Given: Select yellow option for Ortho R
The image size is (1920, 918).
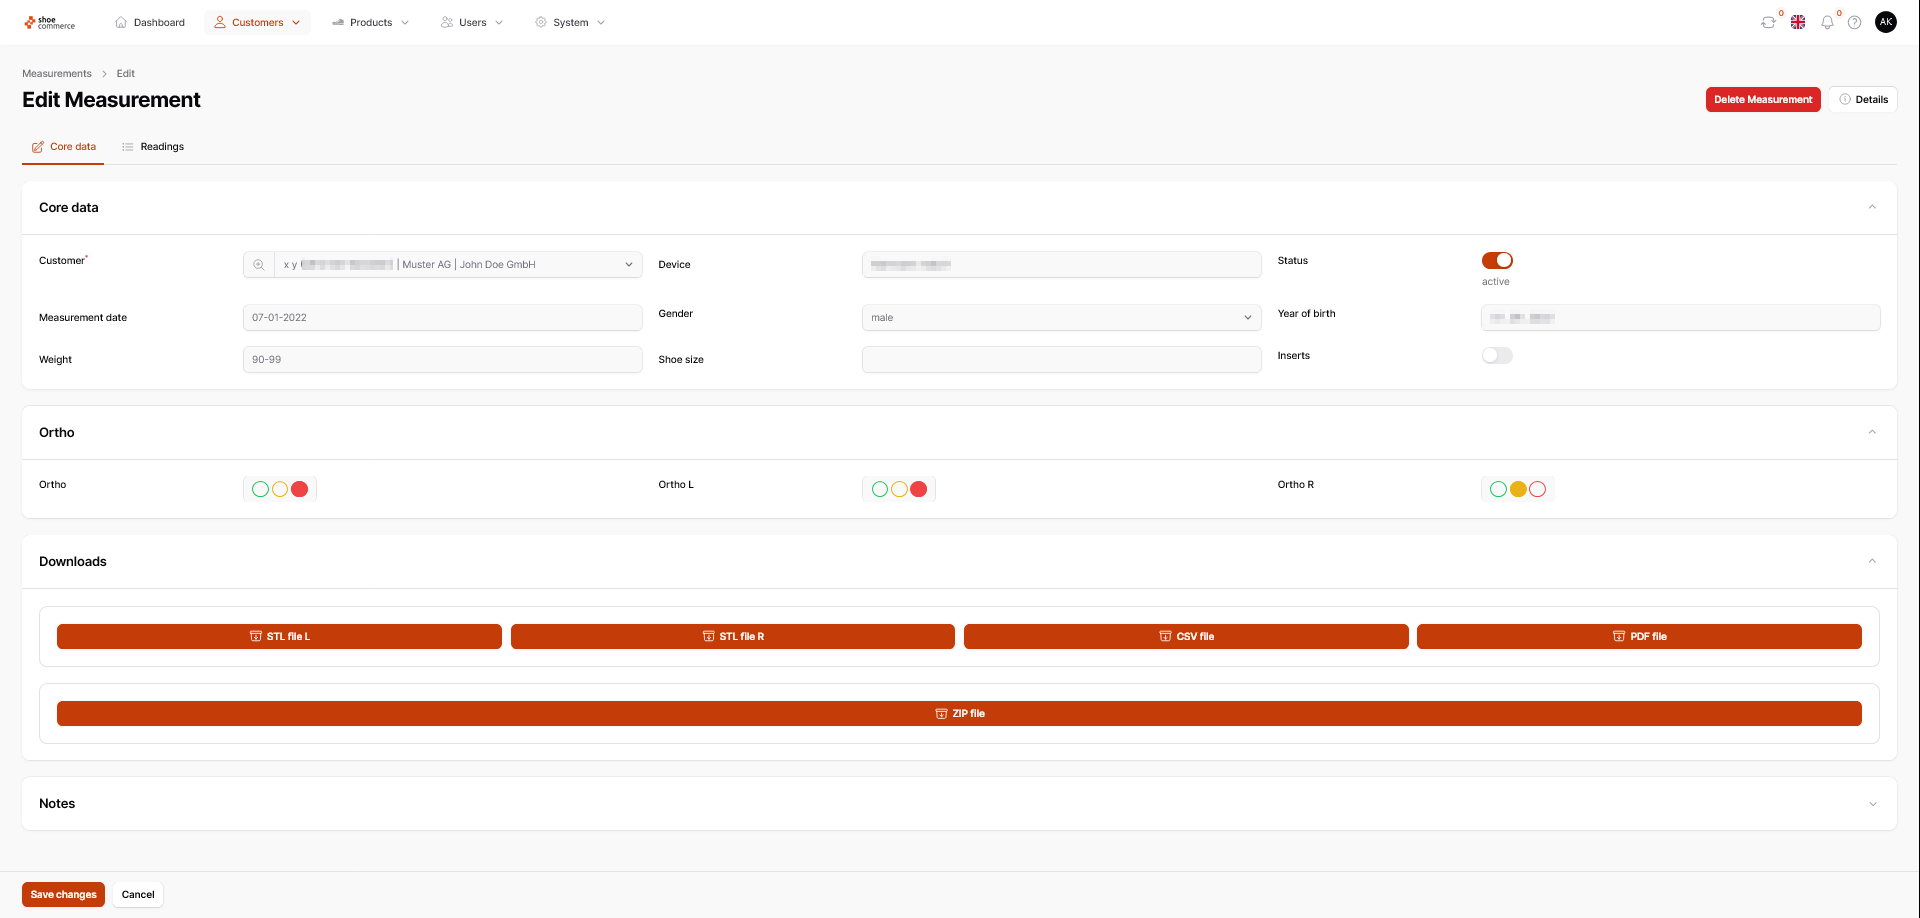Looking at the screenshot, I should pyautogui.click(x=1518, y=489).
